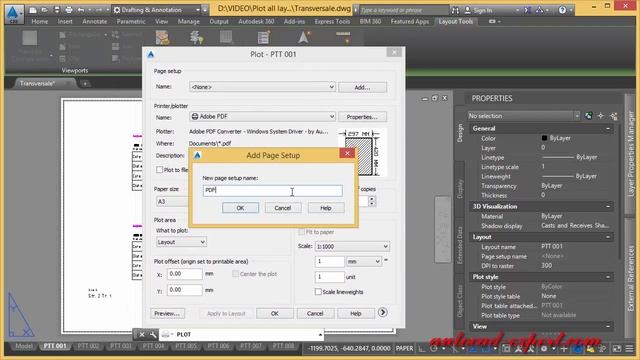640x360 pixels.
Task: Click the Open file icon in quick access toolbar
Action: pos(44,10)
